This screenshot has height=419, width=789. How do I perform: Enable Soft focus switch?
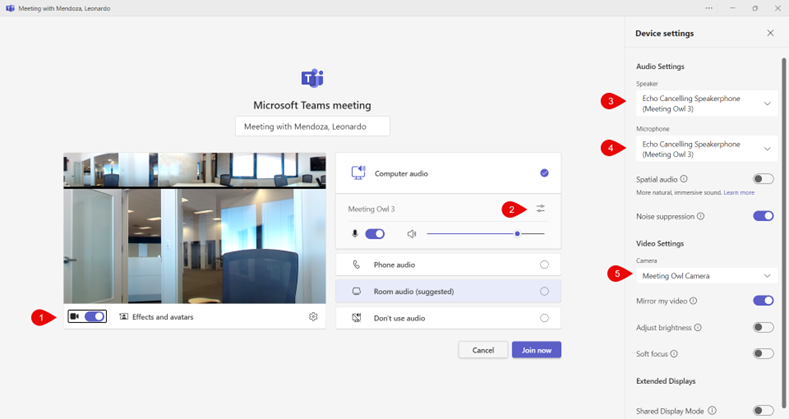763,354
